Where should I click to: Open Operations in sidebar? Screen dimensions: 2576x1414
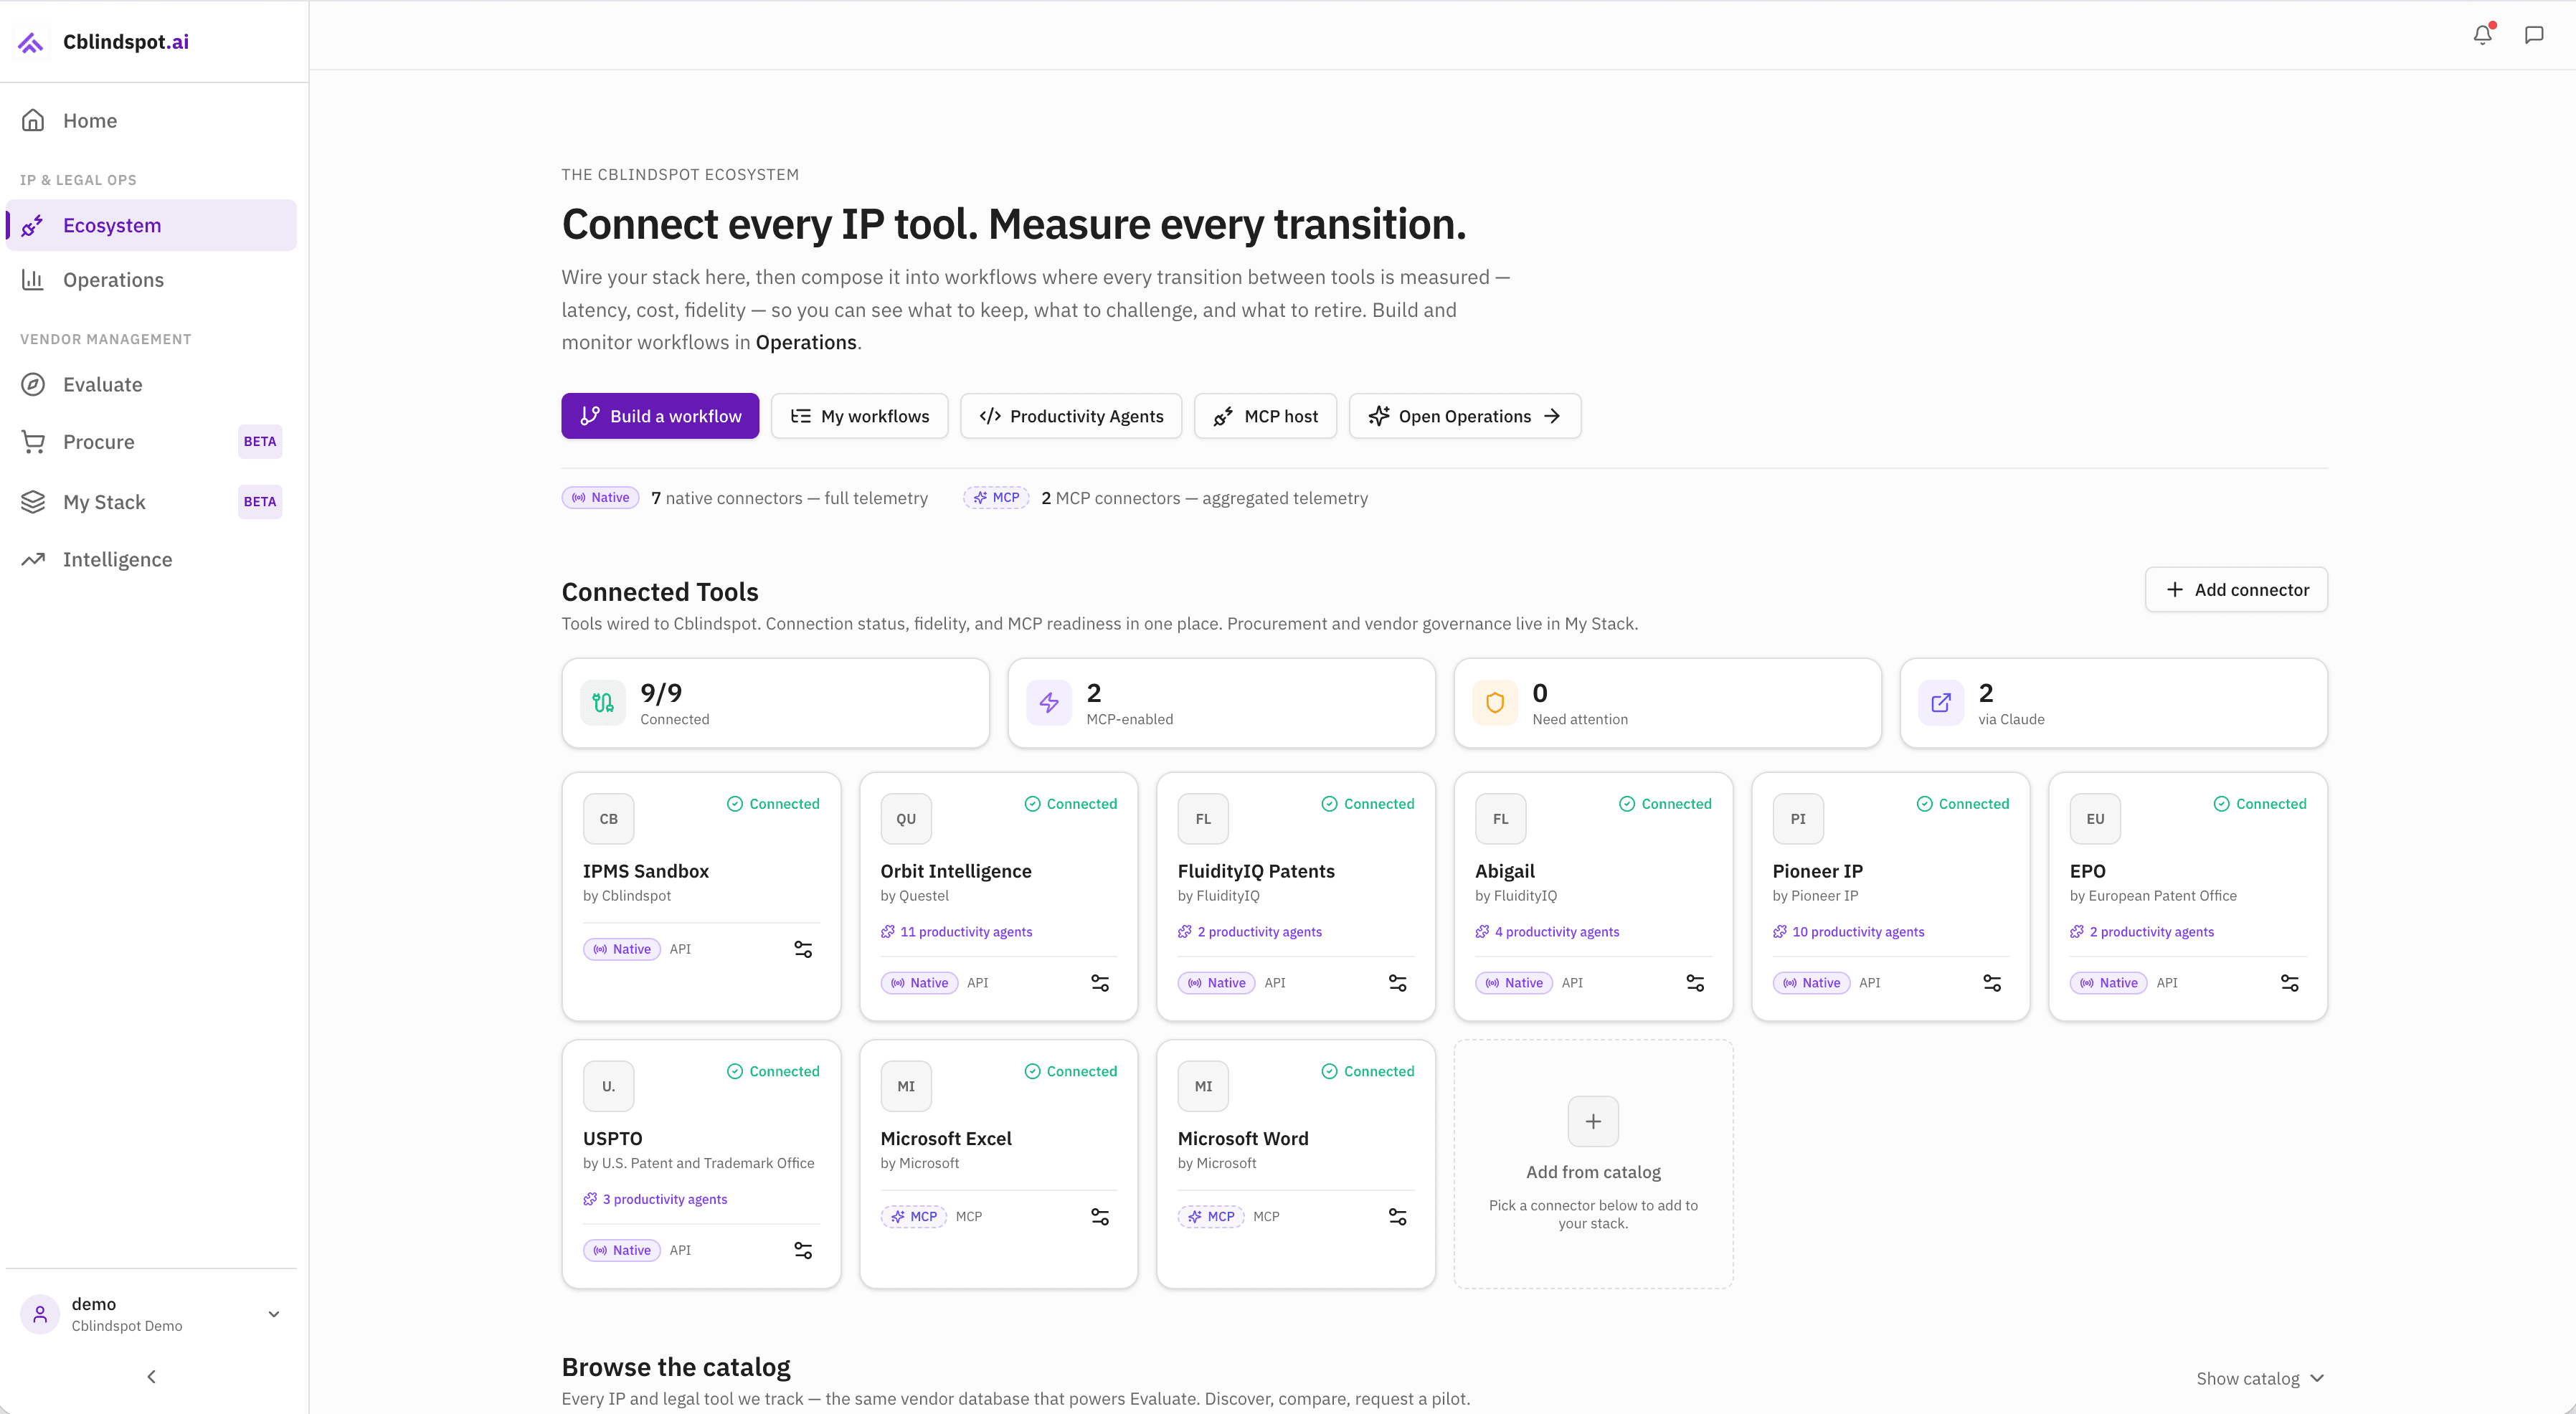[152, 280]
